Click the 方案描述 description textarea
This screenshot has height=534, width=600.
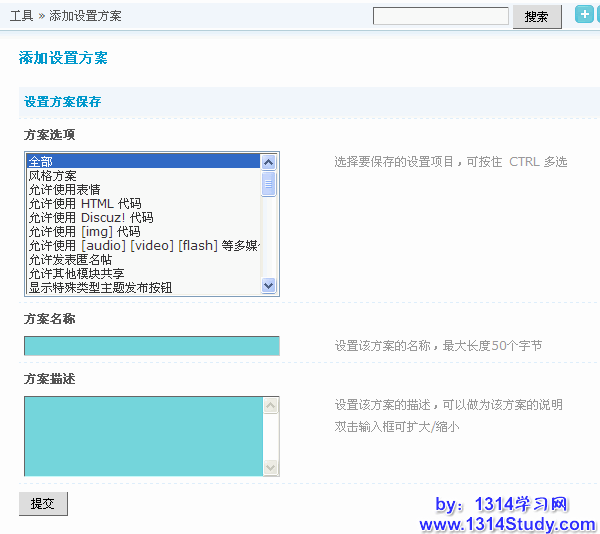click(143, 436)
